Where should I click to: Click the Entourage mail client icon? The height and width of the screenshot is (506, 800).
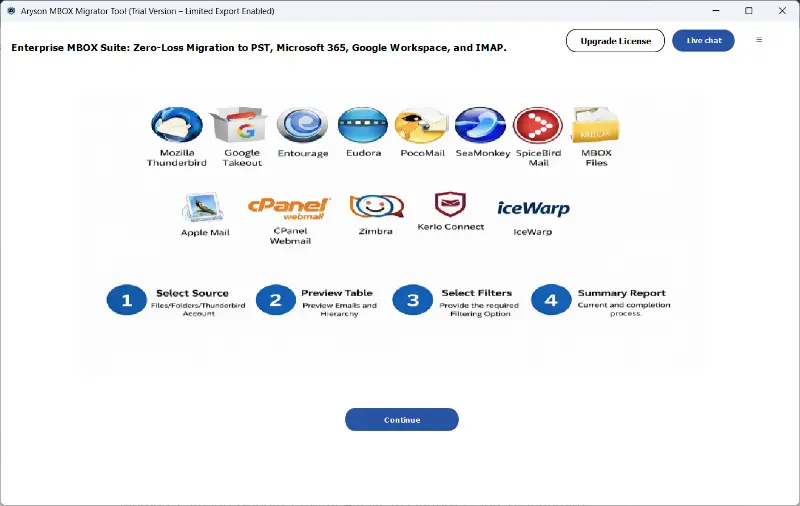pyautogui.click(x=302, y=125)
